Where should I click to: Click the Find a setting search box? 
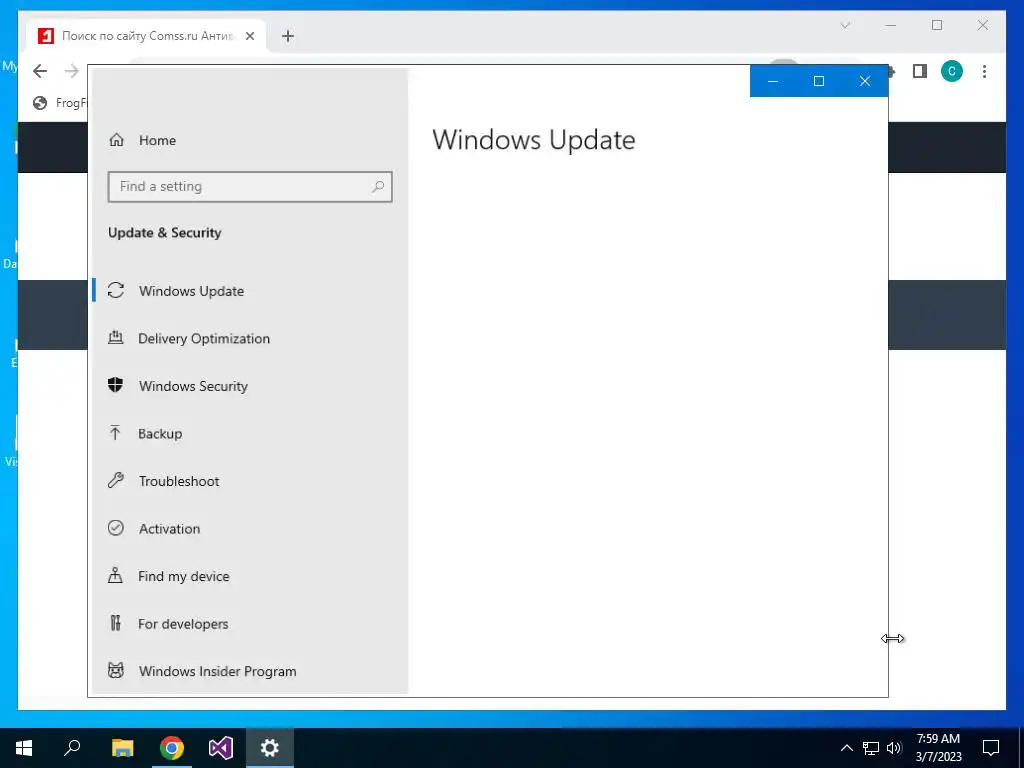pos(250,187)
